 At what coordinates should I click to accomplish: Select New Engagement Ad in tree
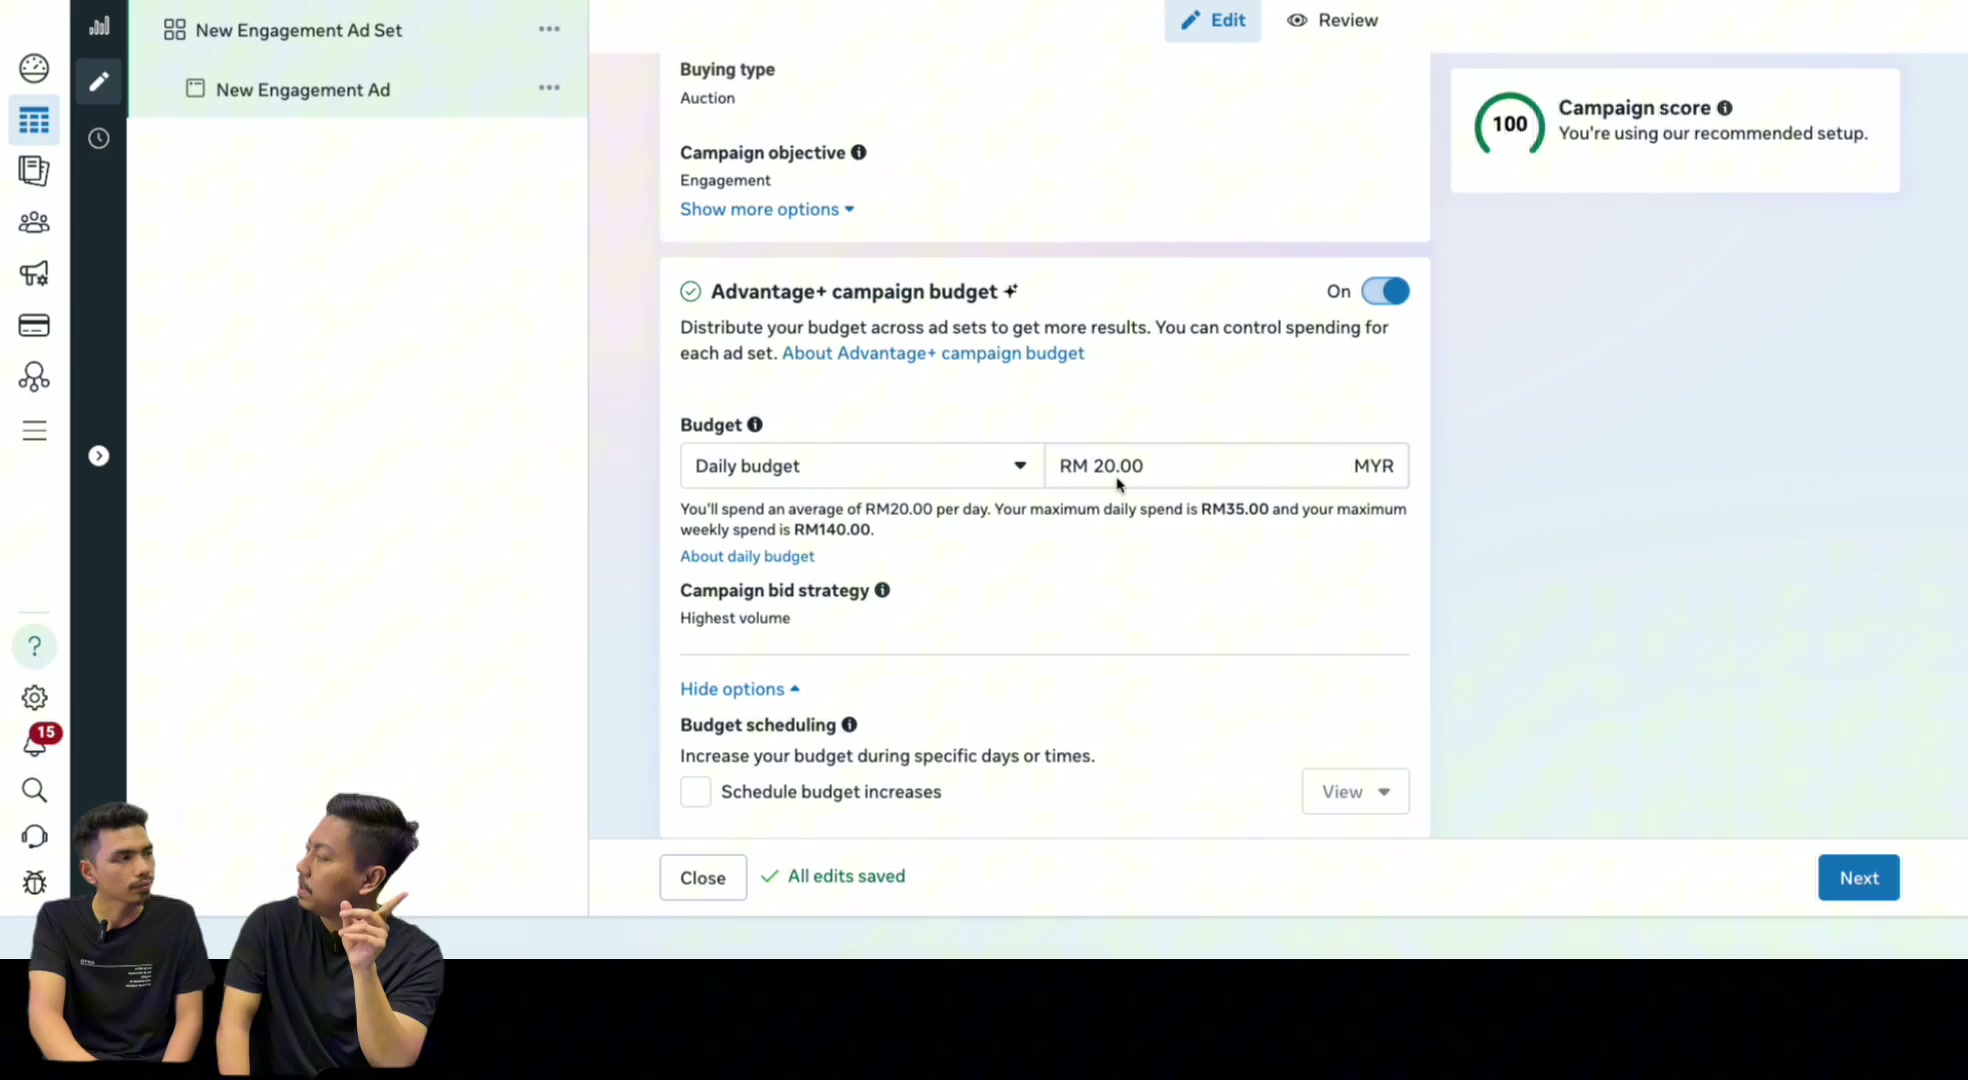click(x=303, y=90)
